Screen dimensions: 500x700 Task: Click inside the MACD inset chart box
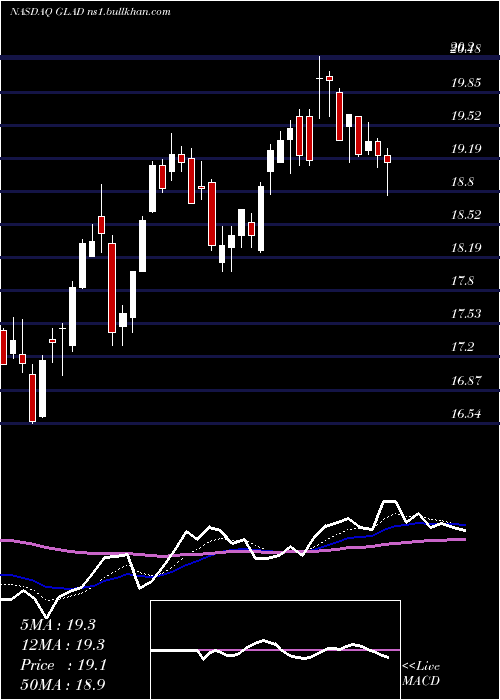[275, 650]
